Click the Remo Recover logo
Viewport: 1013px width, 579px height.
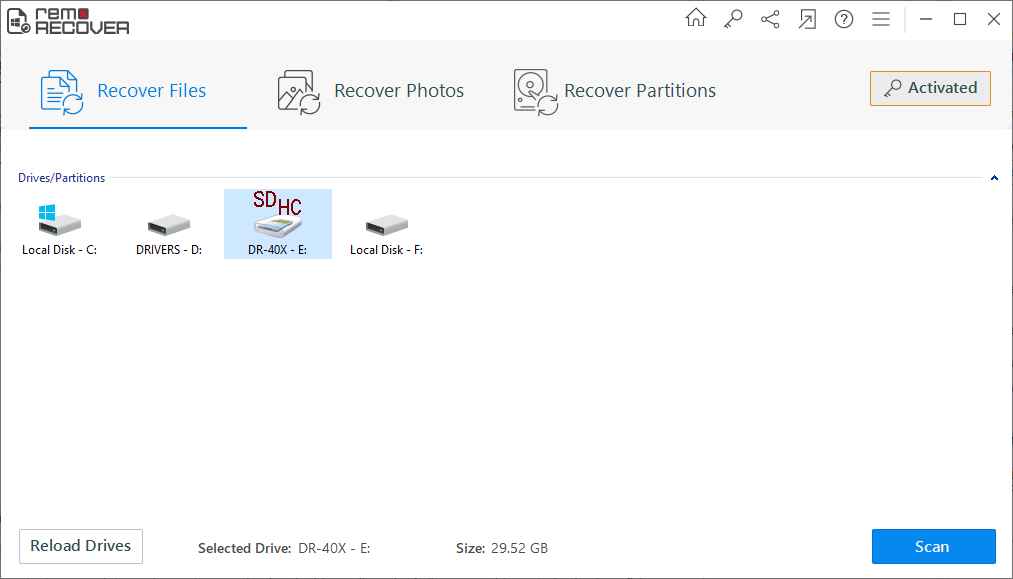click(68, 21)
